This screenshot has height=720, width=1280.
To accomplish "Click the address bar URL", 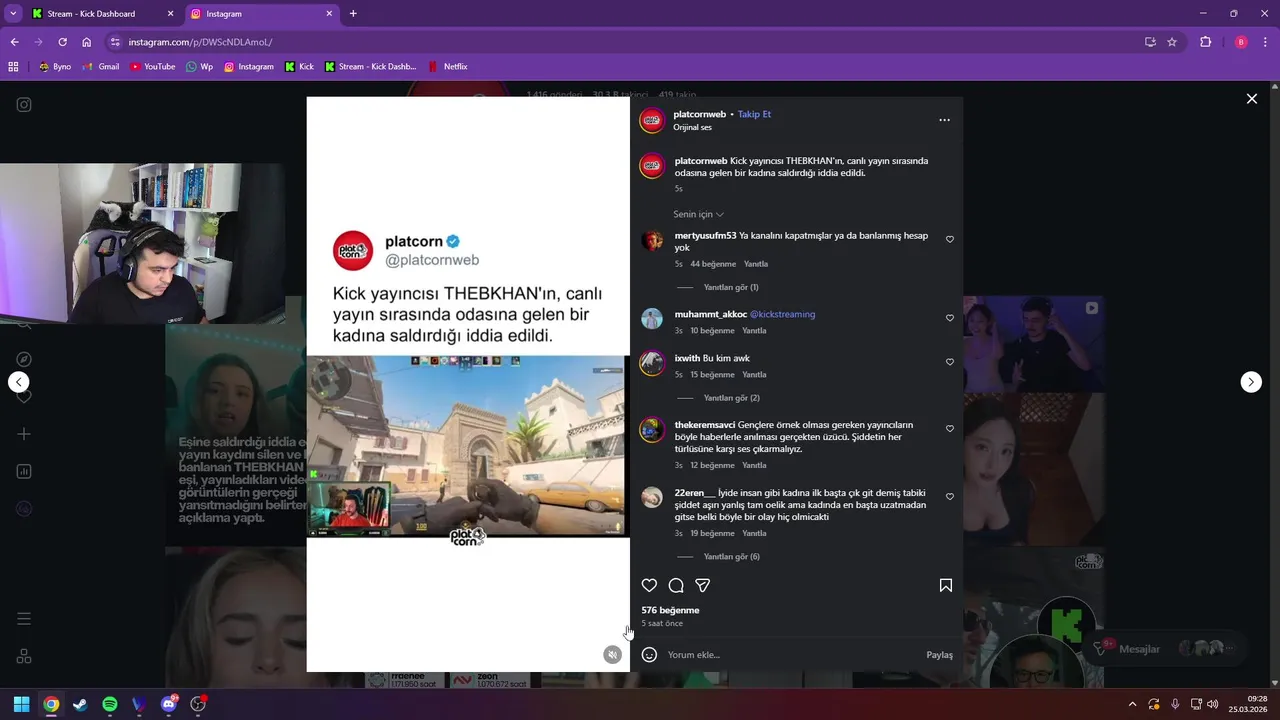I will (x=200, y=42).
